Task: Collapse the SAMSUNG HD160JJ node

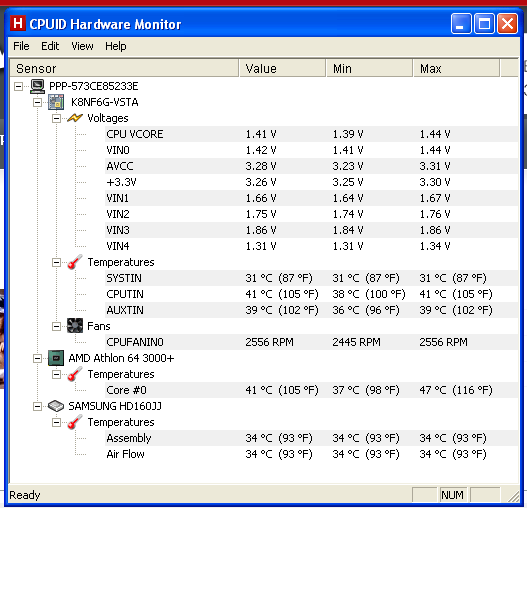Action: click(38, 406)
